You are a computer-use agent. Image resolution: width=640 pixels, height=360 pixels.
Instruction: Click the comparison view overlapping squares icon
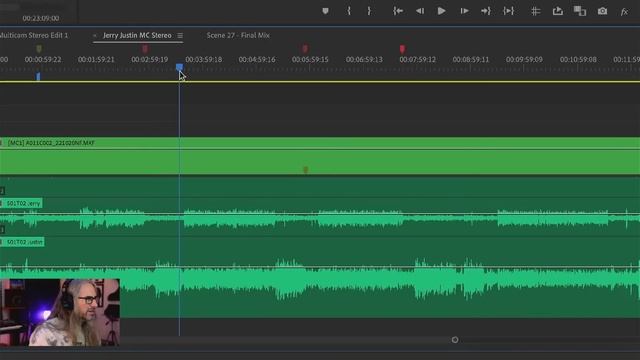point(580,11)
